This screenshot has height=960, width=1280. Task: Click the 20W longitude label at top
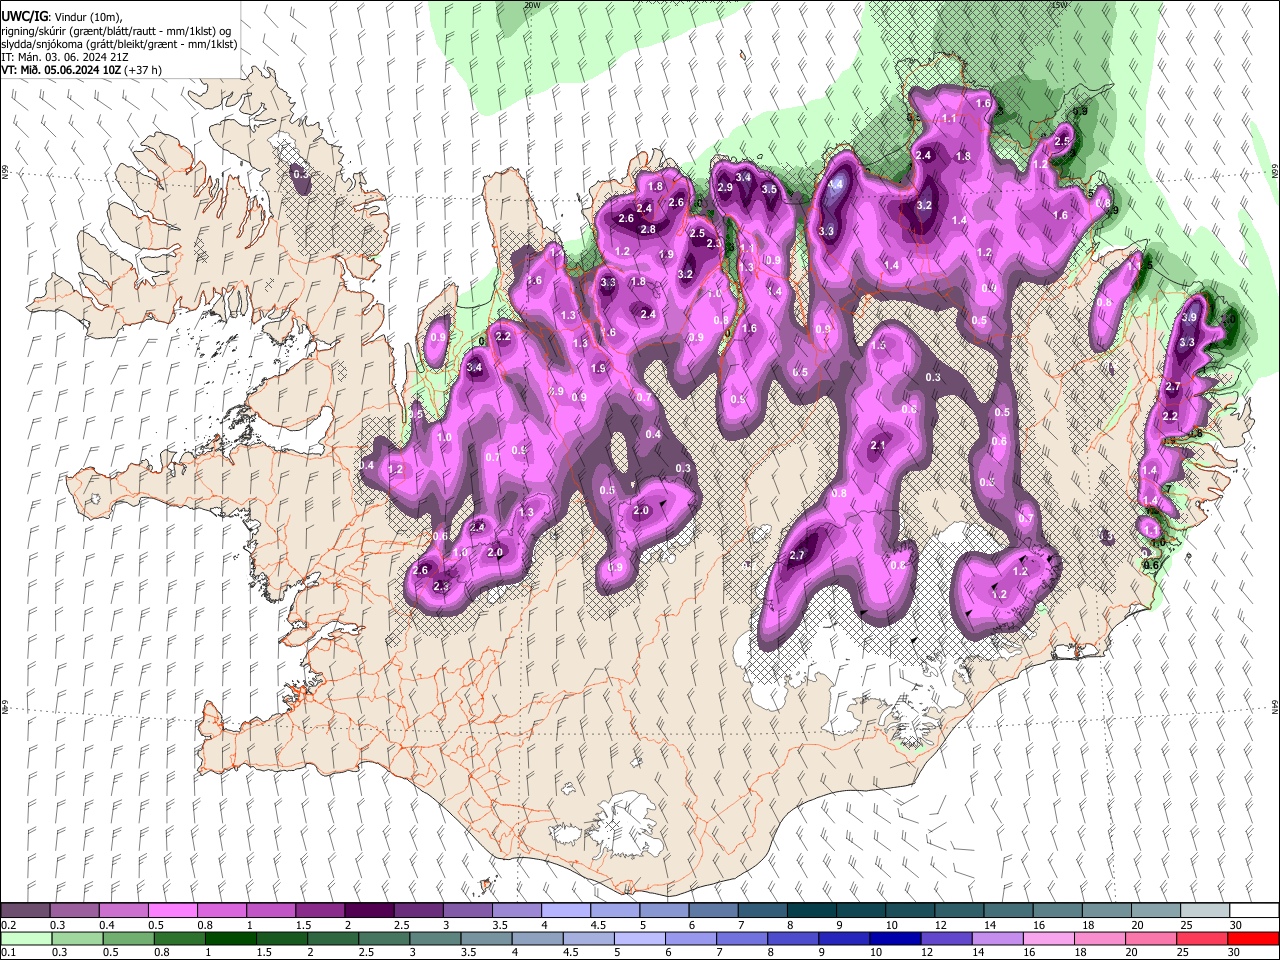coord(532,5)
